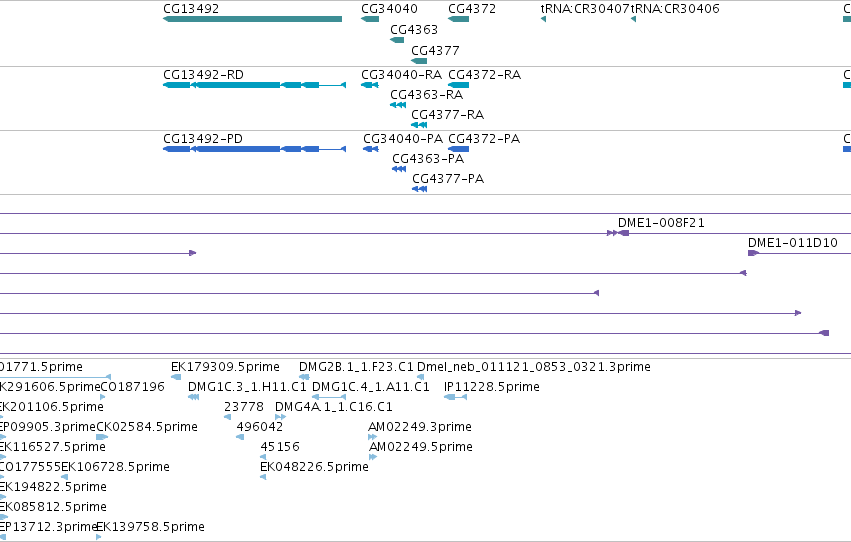
Task: Select CK02584.5prime EST label
Action: pyautogui.click(x=147, y=427)
